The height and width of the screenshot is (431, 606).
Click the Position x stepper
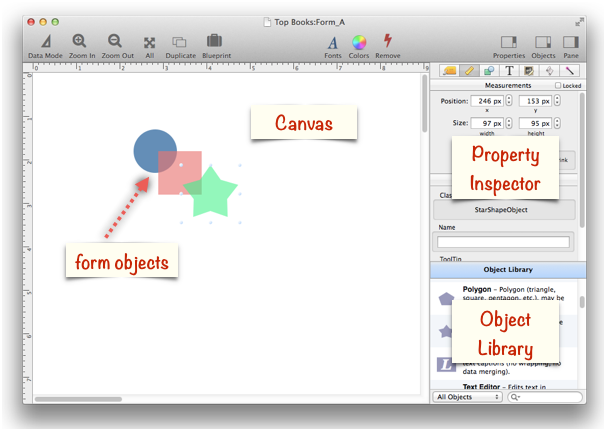(x=509, y=101)
